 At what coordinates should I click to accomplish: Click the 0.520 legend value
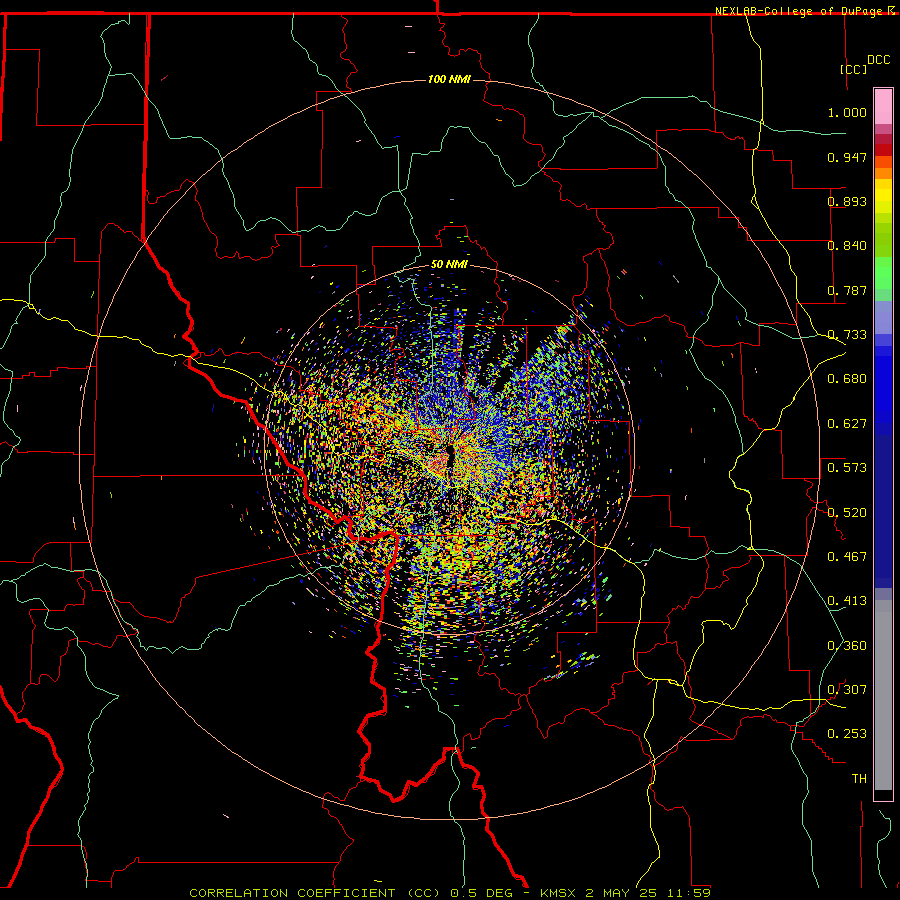coord(847,513)
